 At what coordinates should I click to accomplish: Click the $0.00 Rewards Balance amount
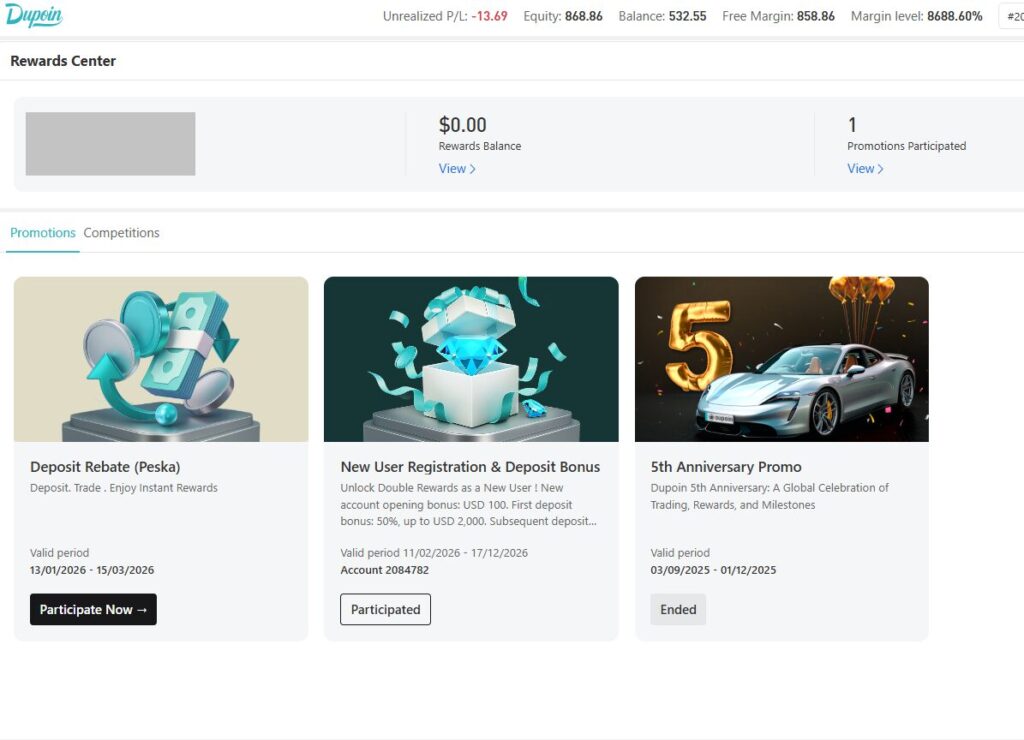pyautogui.click(x=462, y=125)
